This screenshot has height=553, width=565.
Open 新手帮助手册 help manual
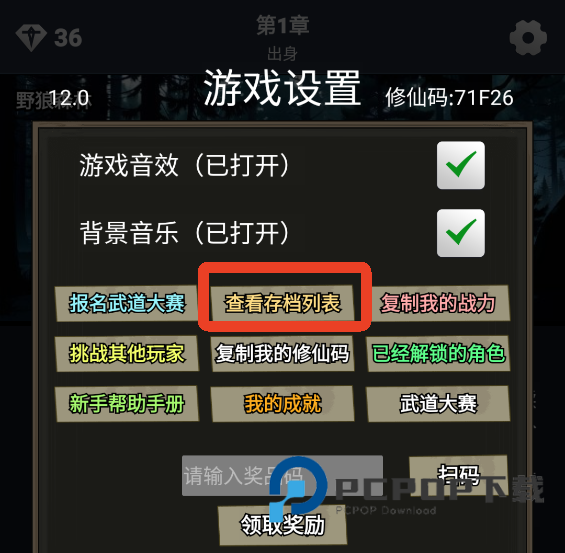[x=126, y=403]
